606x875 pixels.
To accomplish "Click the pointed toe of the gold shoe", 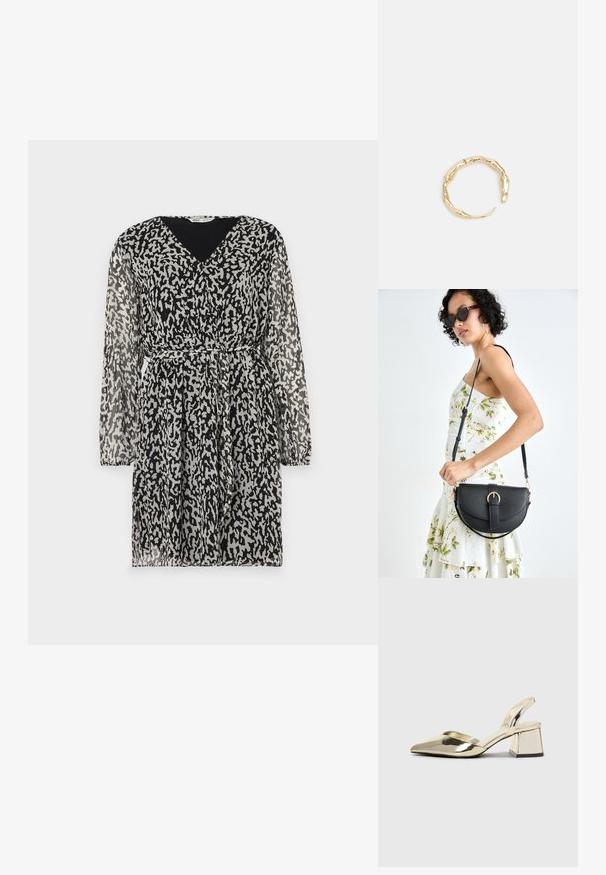I will [x=422, y=747].
